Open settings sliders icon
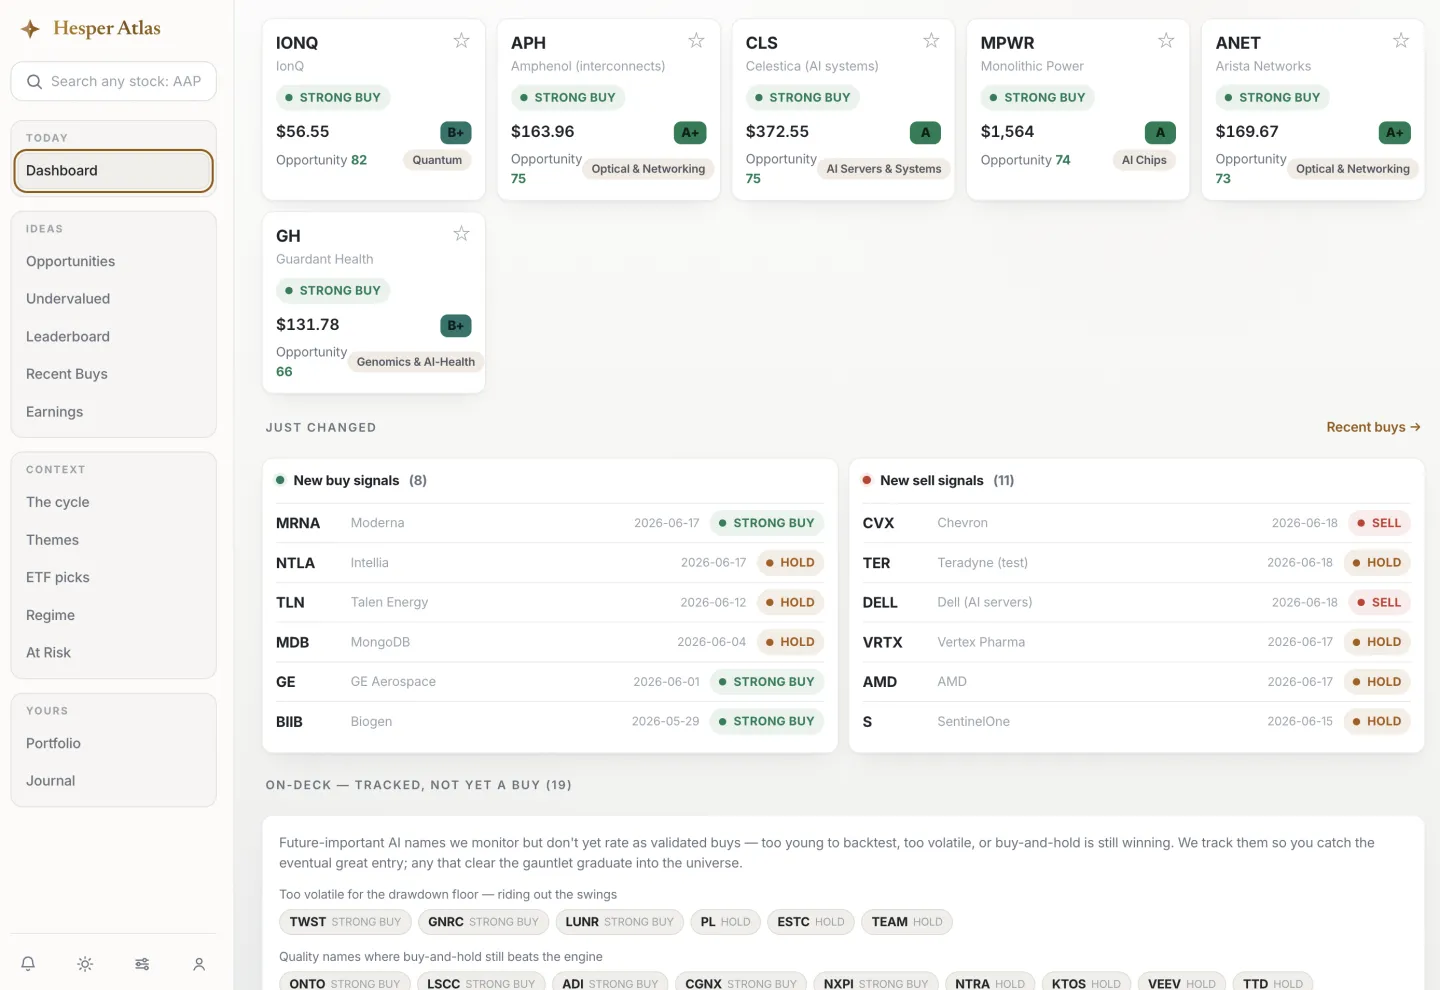The width and height of the screenshot is (1440, 990). click(142, 964)
